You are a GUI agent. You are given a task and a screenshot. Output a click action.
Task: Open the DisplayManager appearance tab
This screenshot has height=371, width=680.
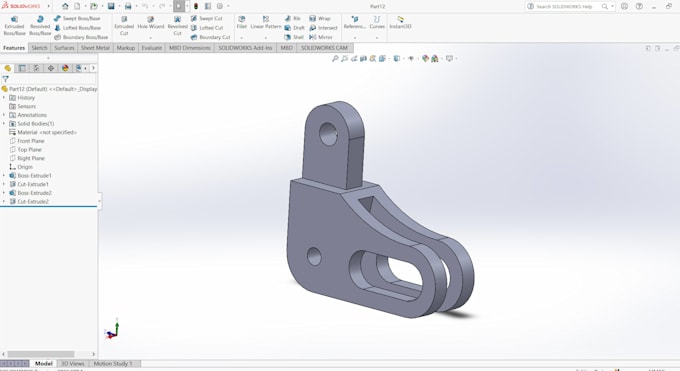[65, 68]
